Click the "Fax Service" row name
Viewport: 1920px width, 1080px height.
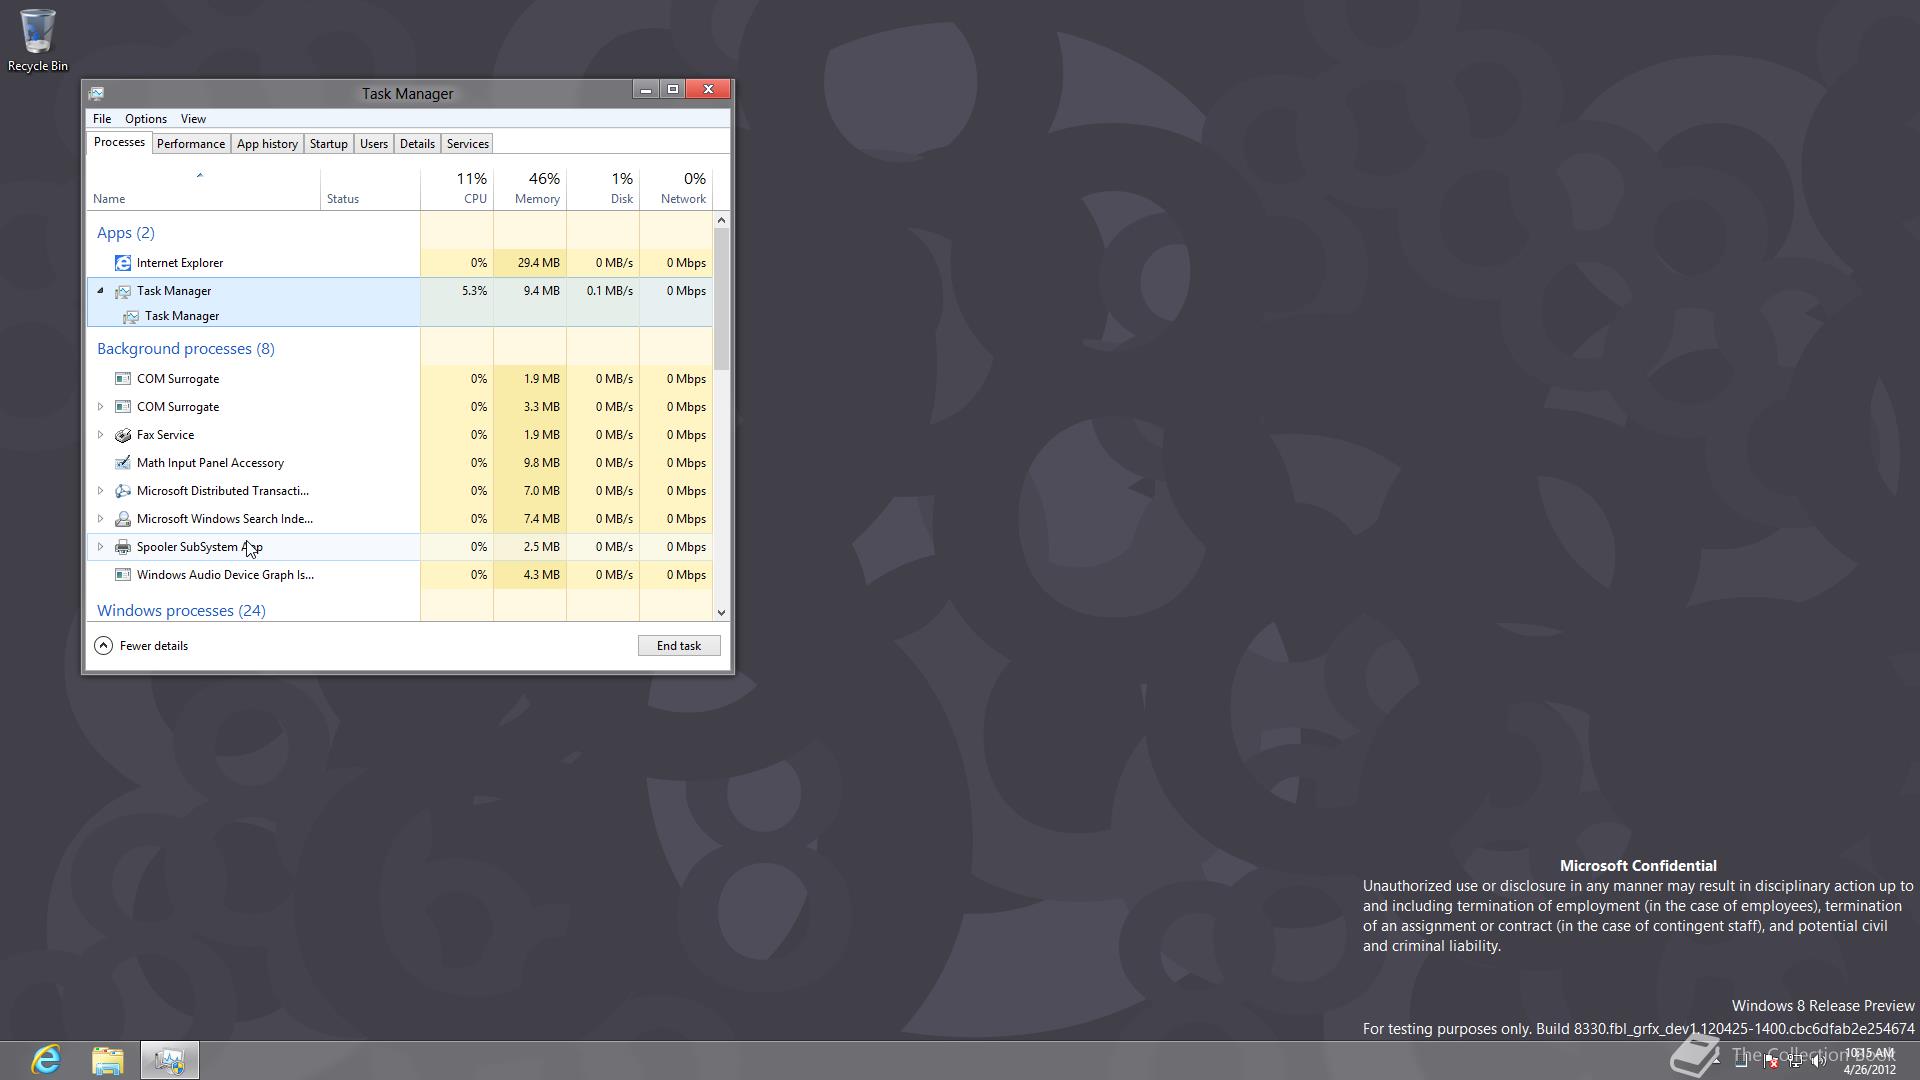[x=166, y=435]
